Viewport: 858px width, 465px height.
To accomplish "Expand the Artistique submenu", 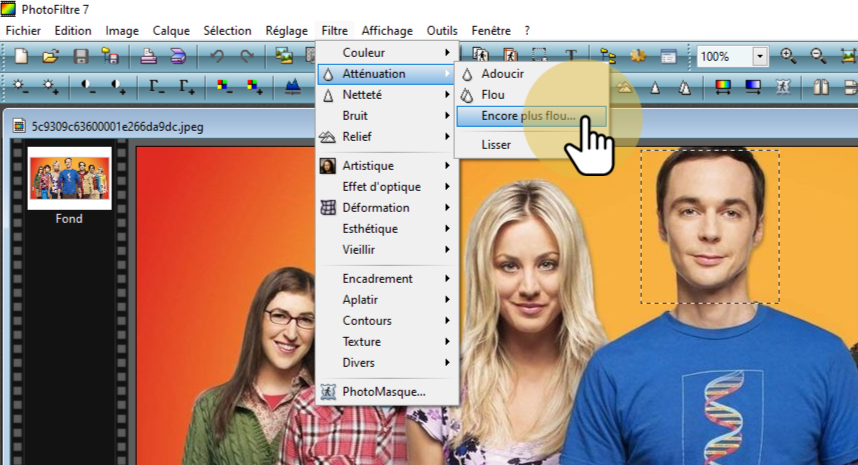I will (x=387, y=166).
